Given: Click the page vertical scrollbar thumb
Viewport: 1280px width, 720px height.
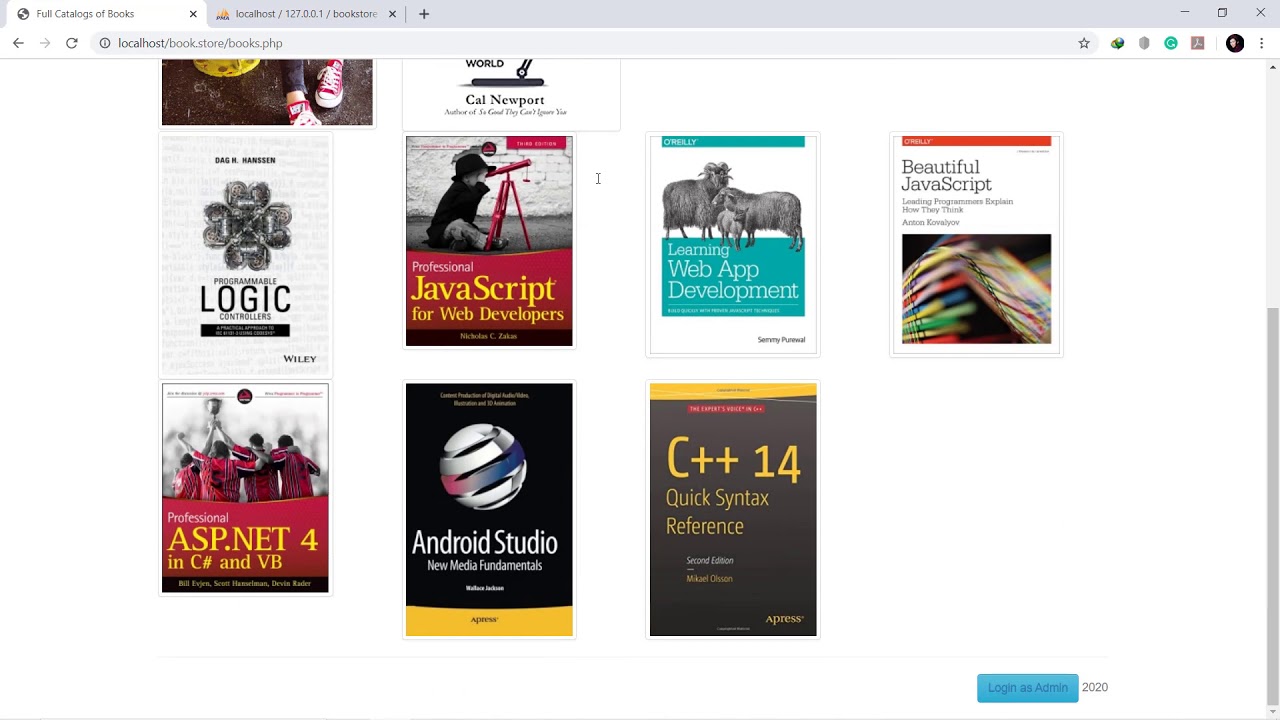Looking at the screenshot, I should coord(1272,505).
